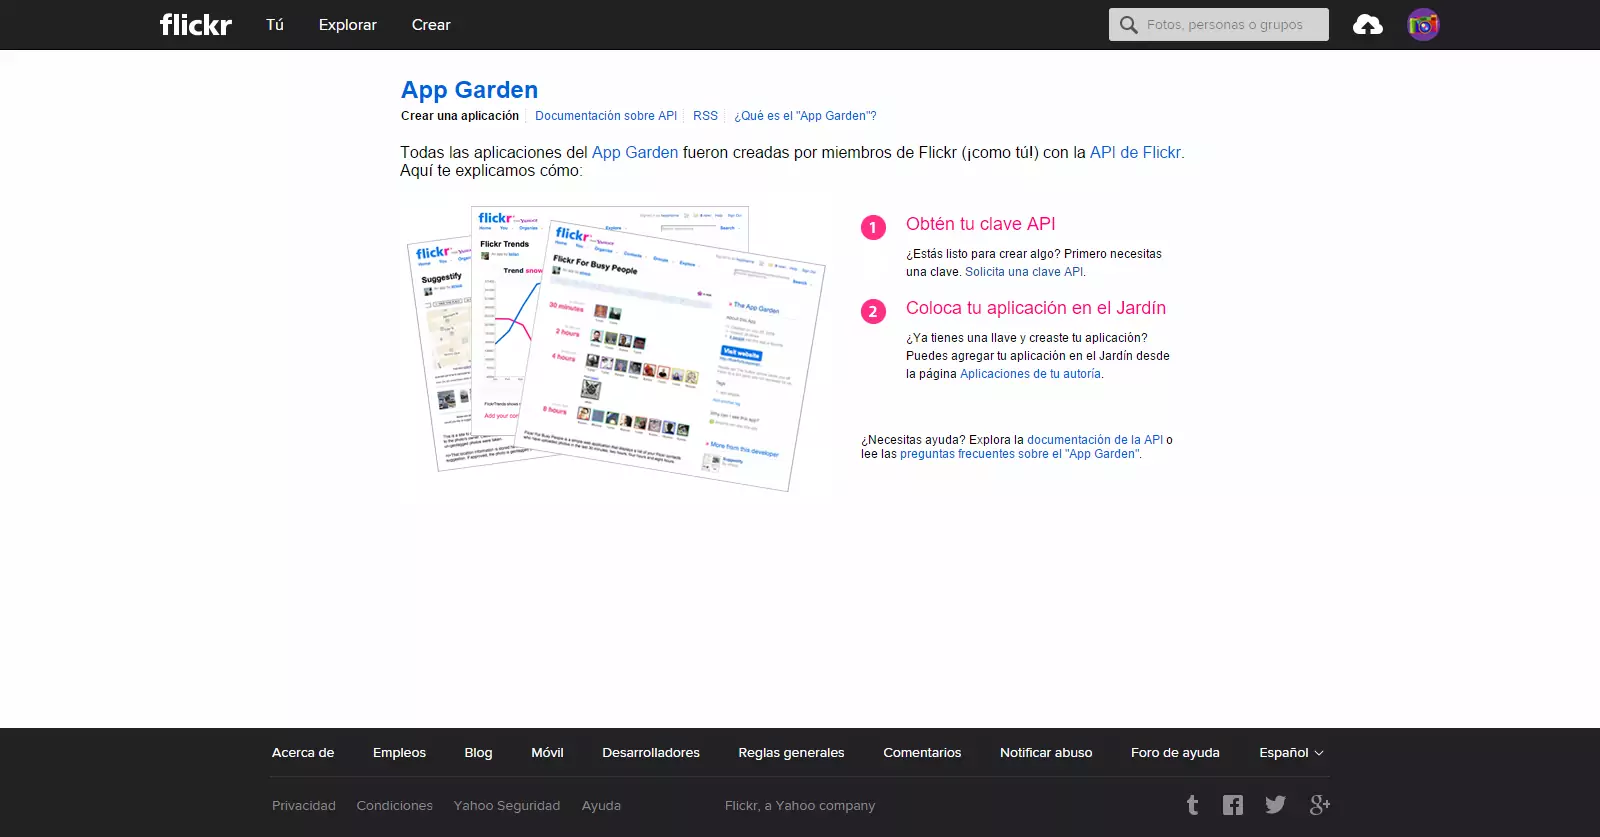Viewport: 1600px width, 837px height.
Task: Open Yahoo Seguridad footer link
Action: [x=507, y=806]
